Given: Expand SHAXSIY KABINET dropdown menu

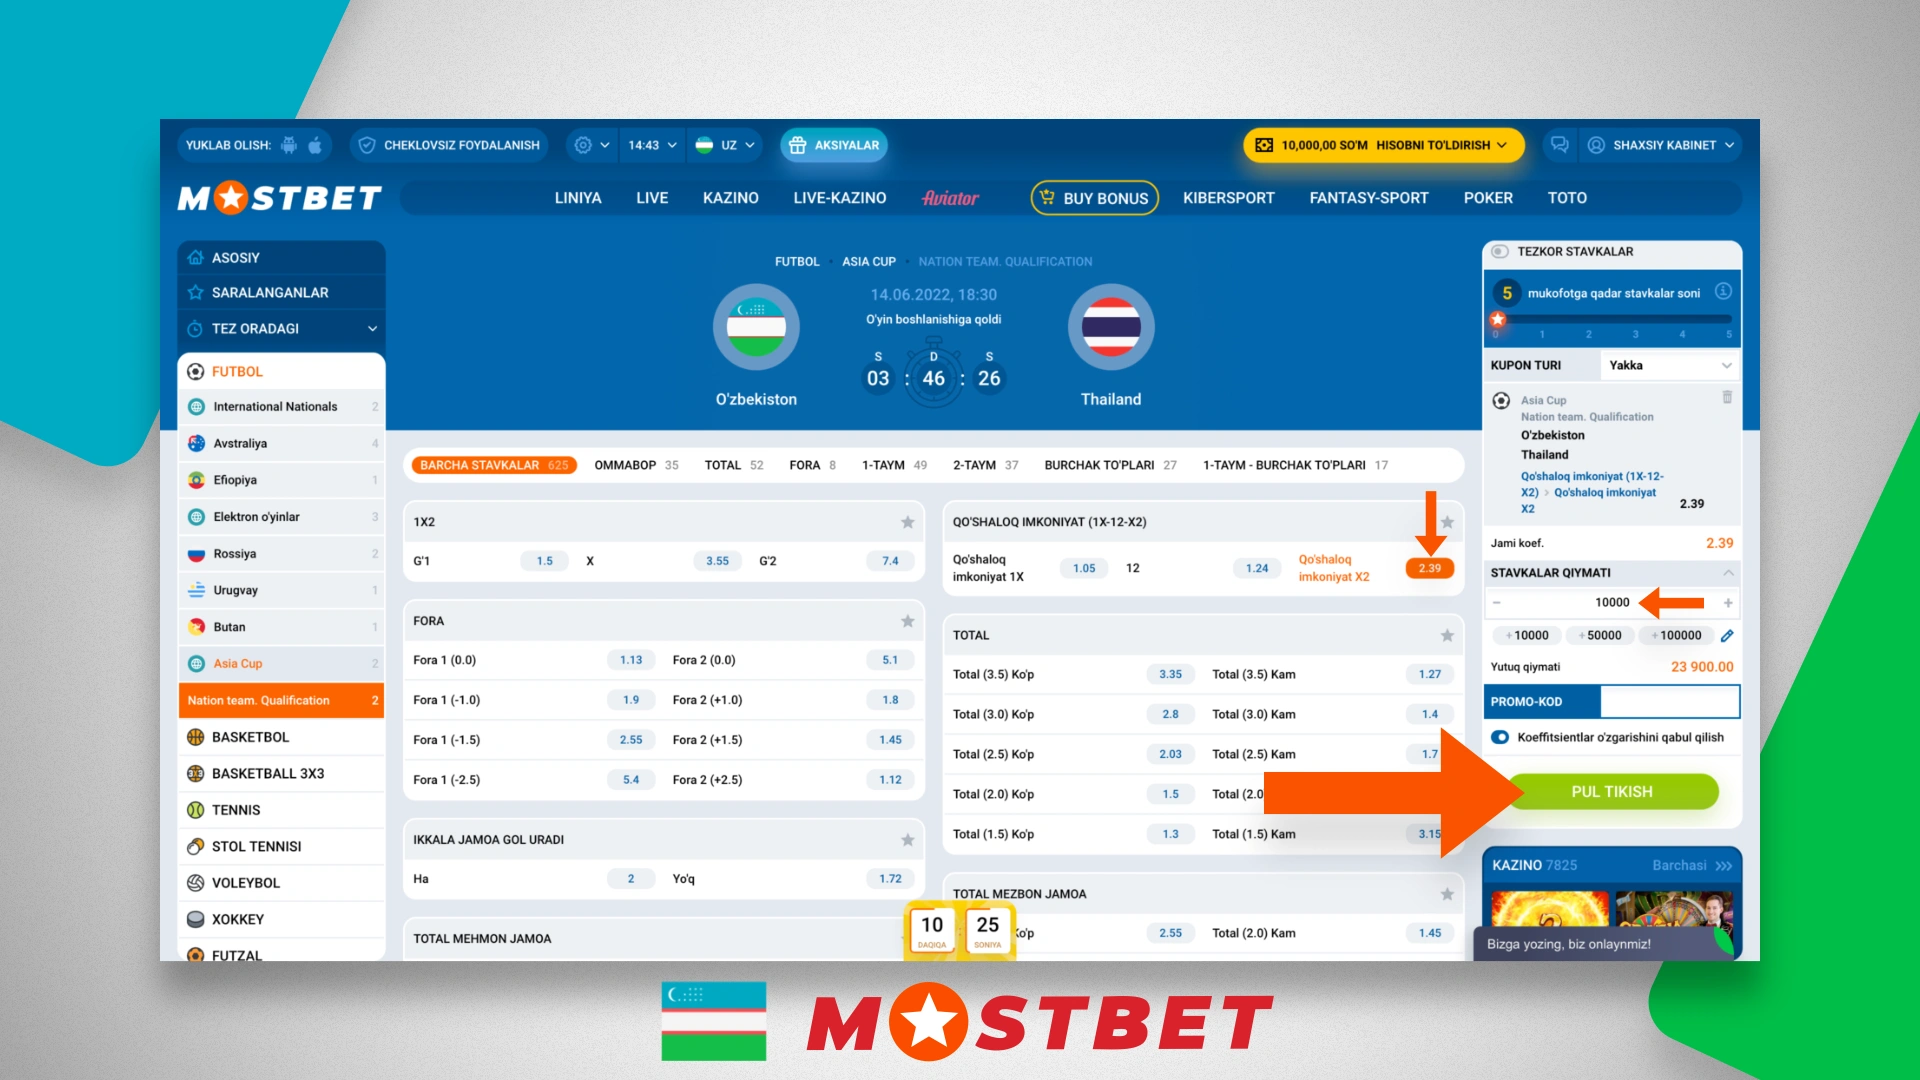Looking at the screenshot, I should tap(1675, 145).
